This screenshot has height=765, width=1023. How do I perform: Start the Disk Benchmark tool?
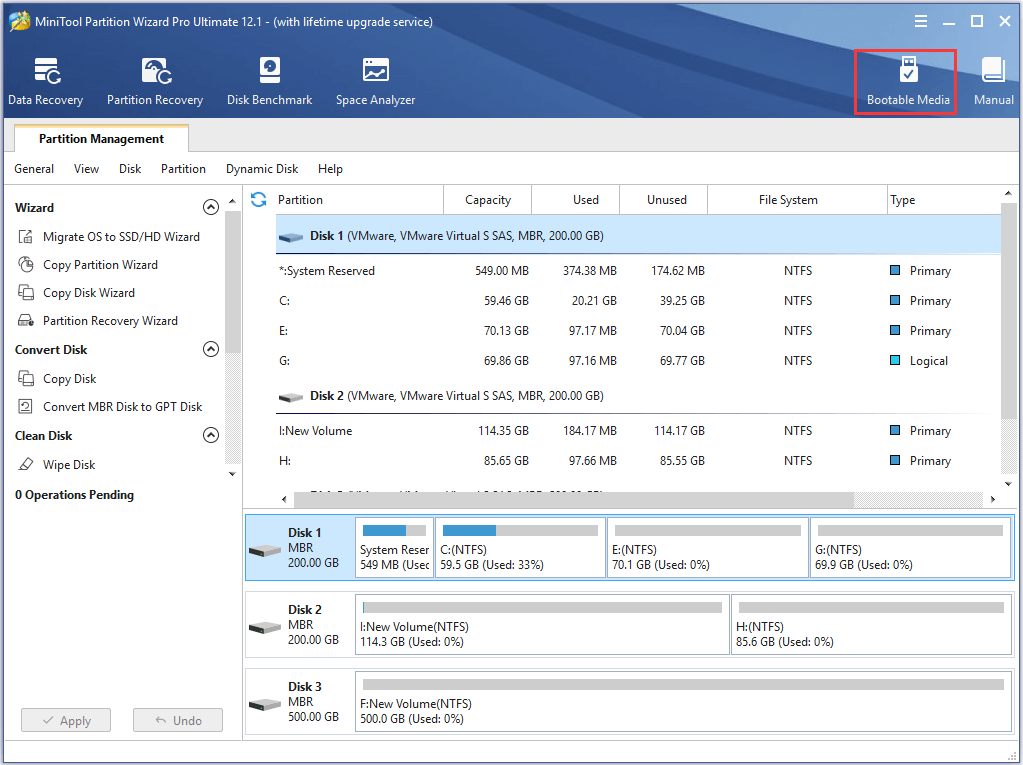click(269, 82)
